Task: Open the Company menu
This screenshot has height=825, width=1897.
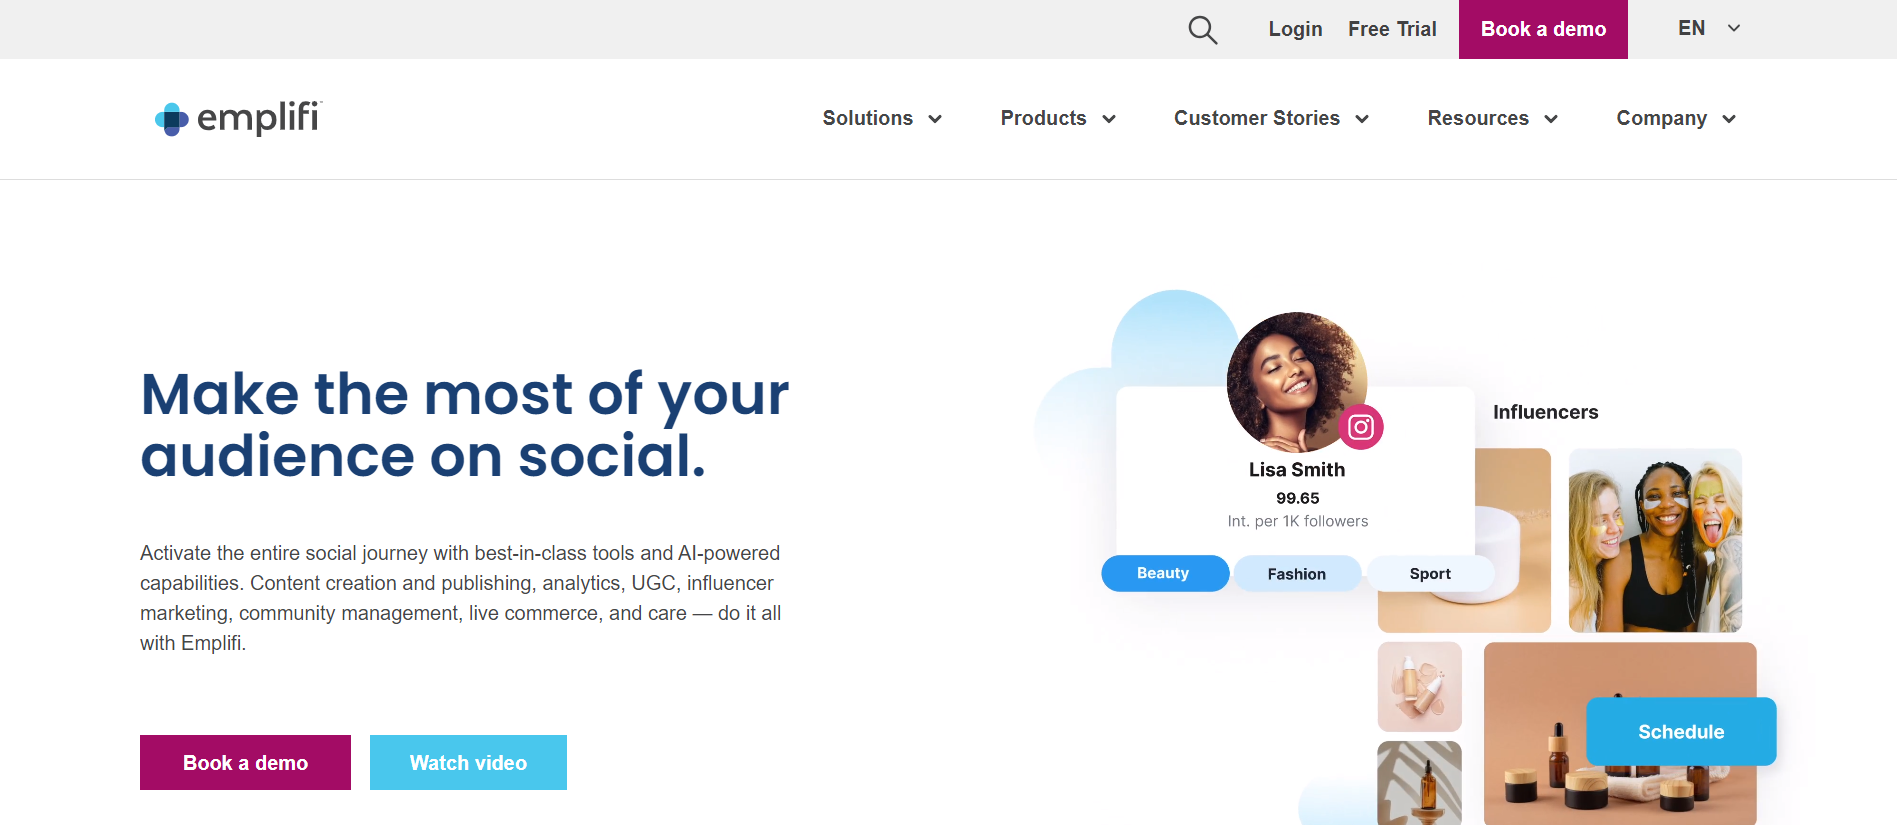Action: pyautogui.click(x=1676, y=118)
